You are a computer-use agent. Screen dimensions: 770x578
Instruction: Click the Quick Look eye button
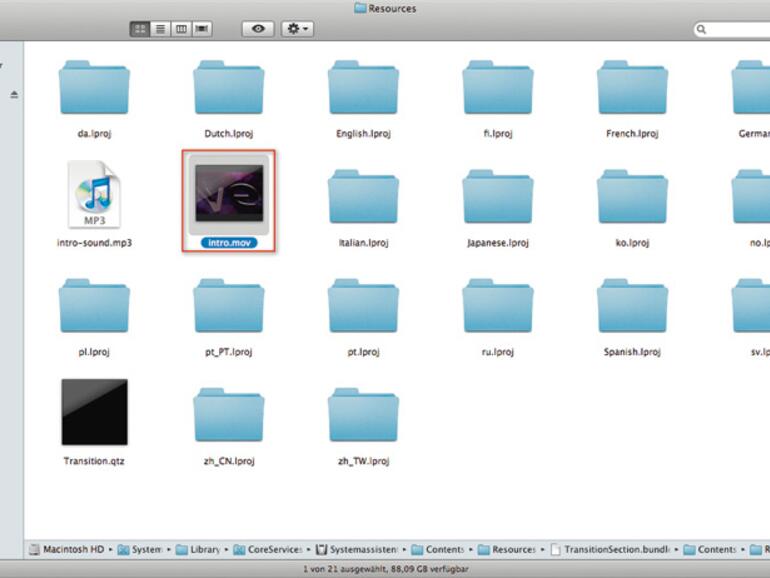coord(258,29)
